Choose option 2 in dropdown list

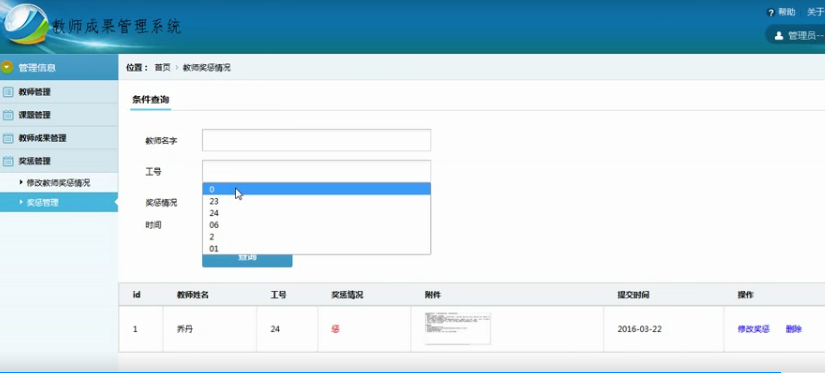pos(316,237)
